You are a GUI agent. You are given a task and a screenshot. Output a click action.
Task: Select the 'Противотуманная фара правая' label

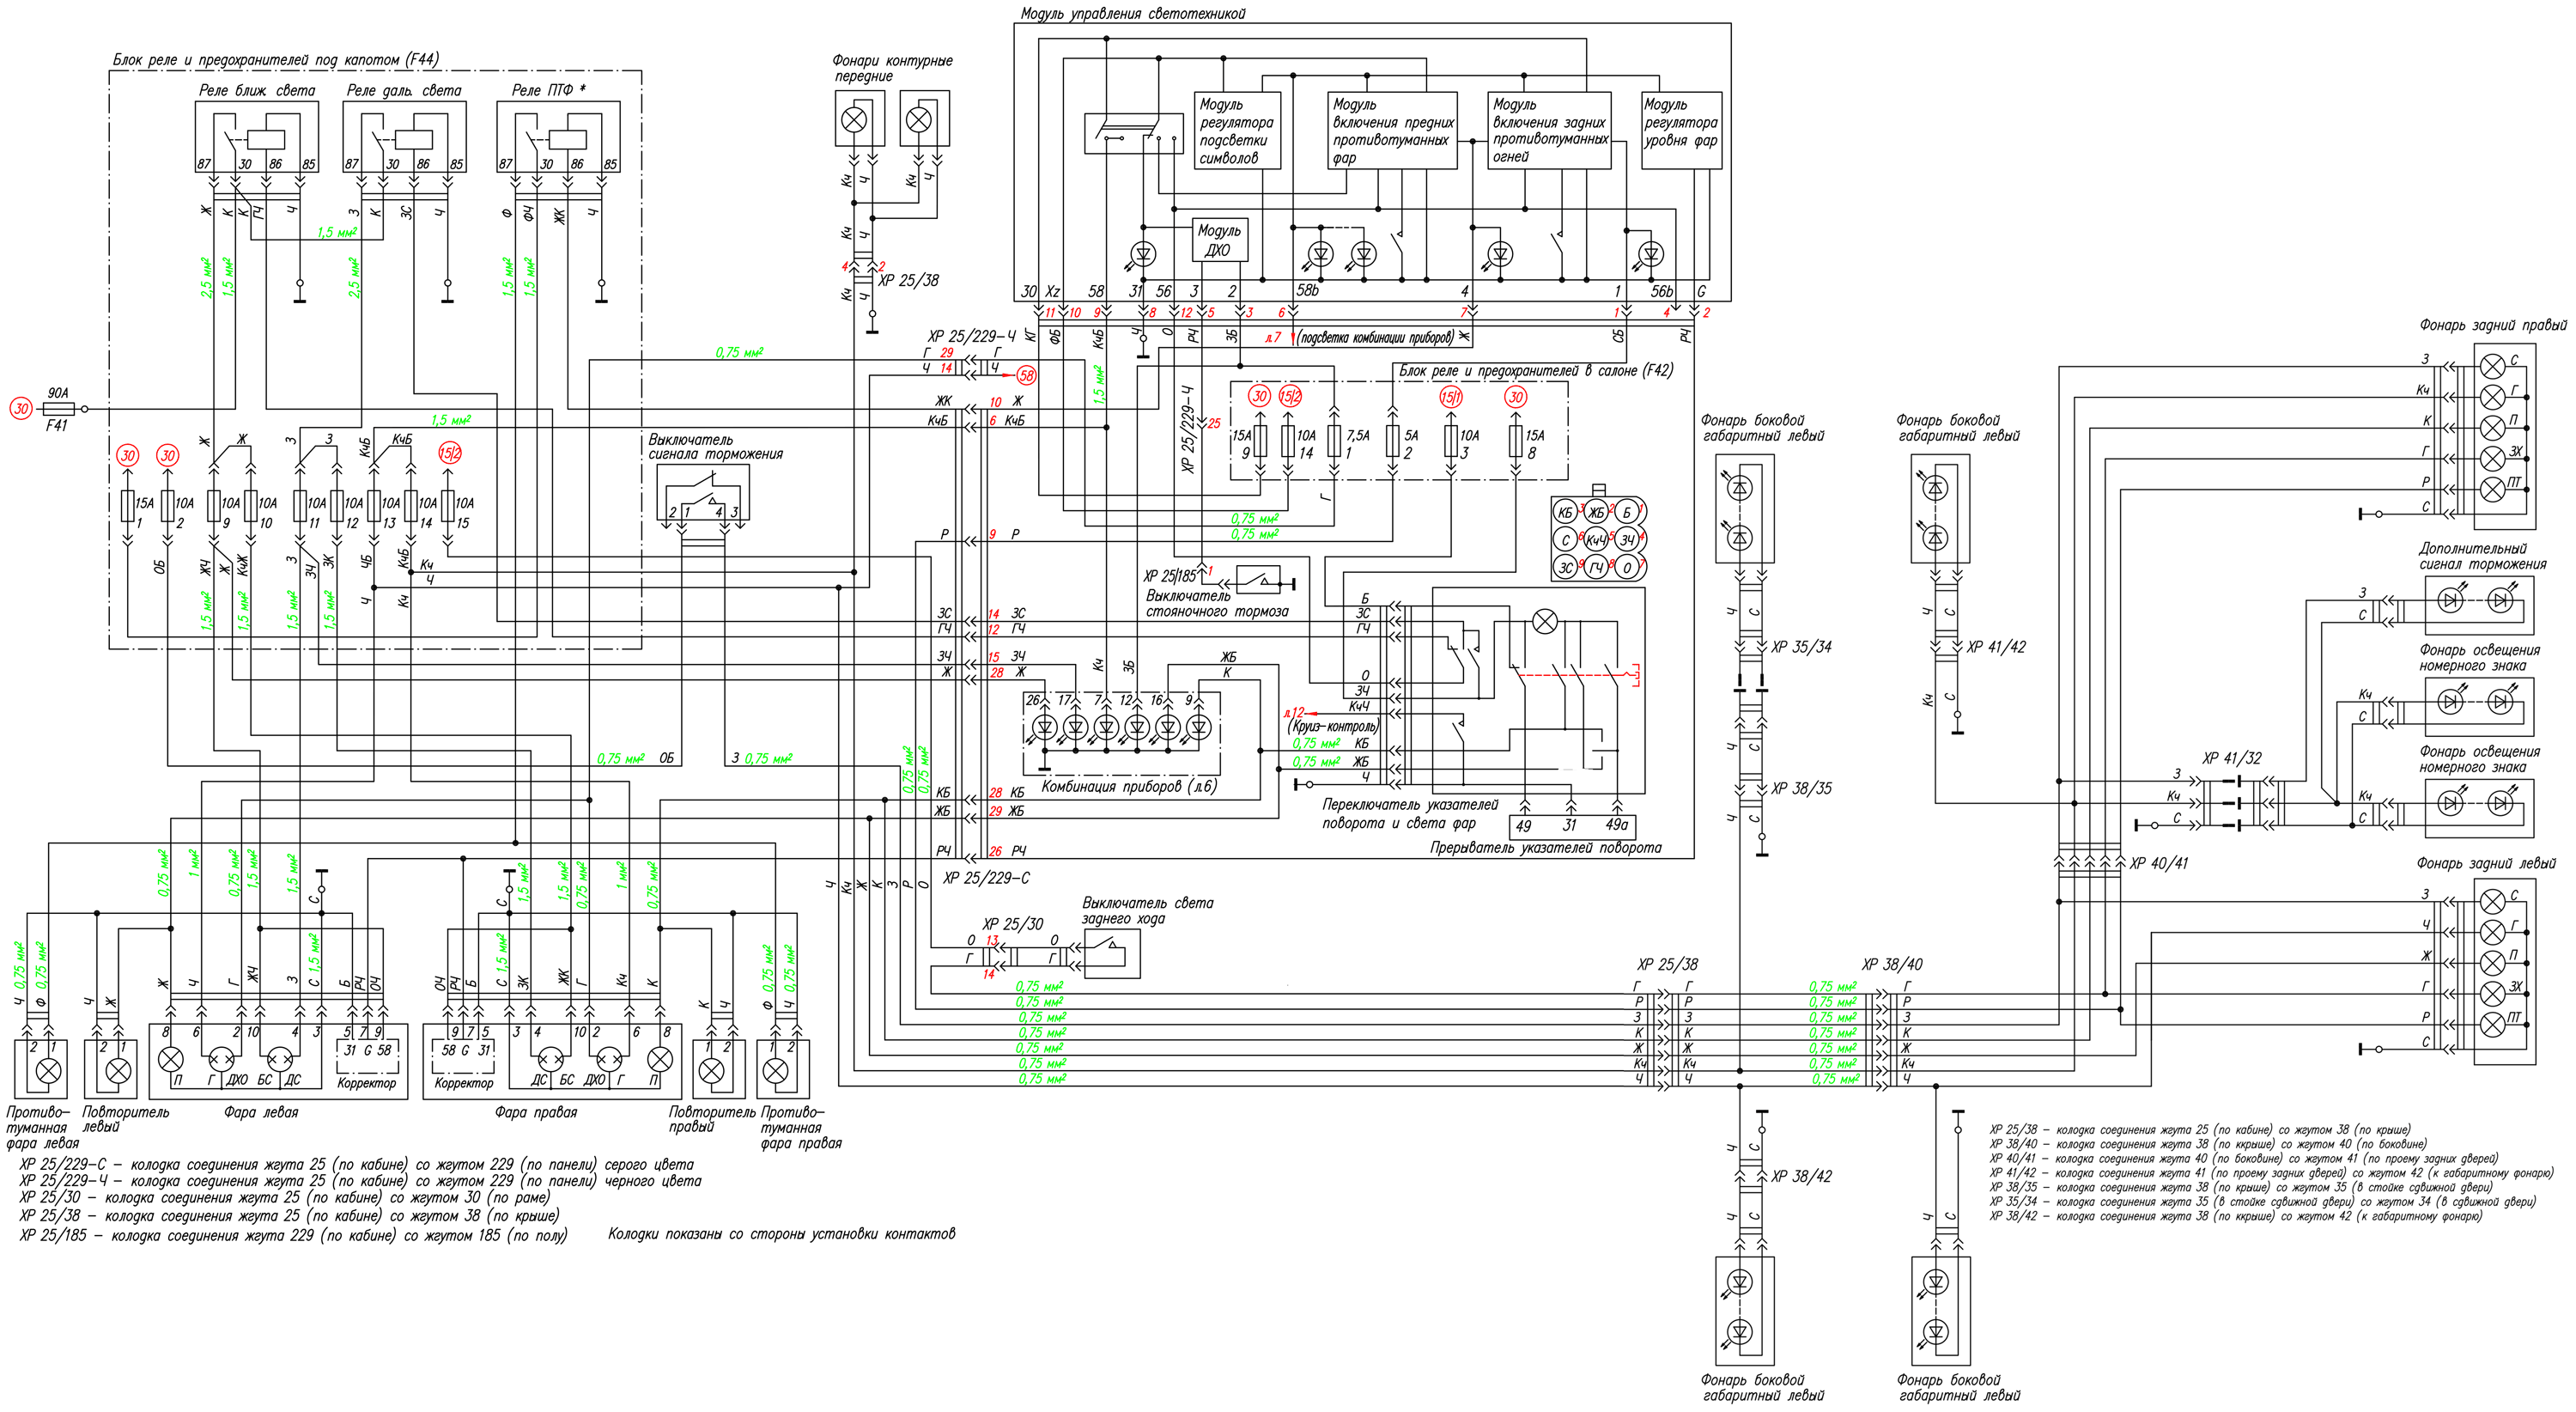click(800, 1128)
